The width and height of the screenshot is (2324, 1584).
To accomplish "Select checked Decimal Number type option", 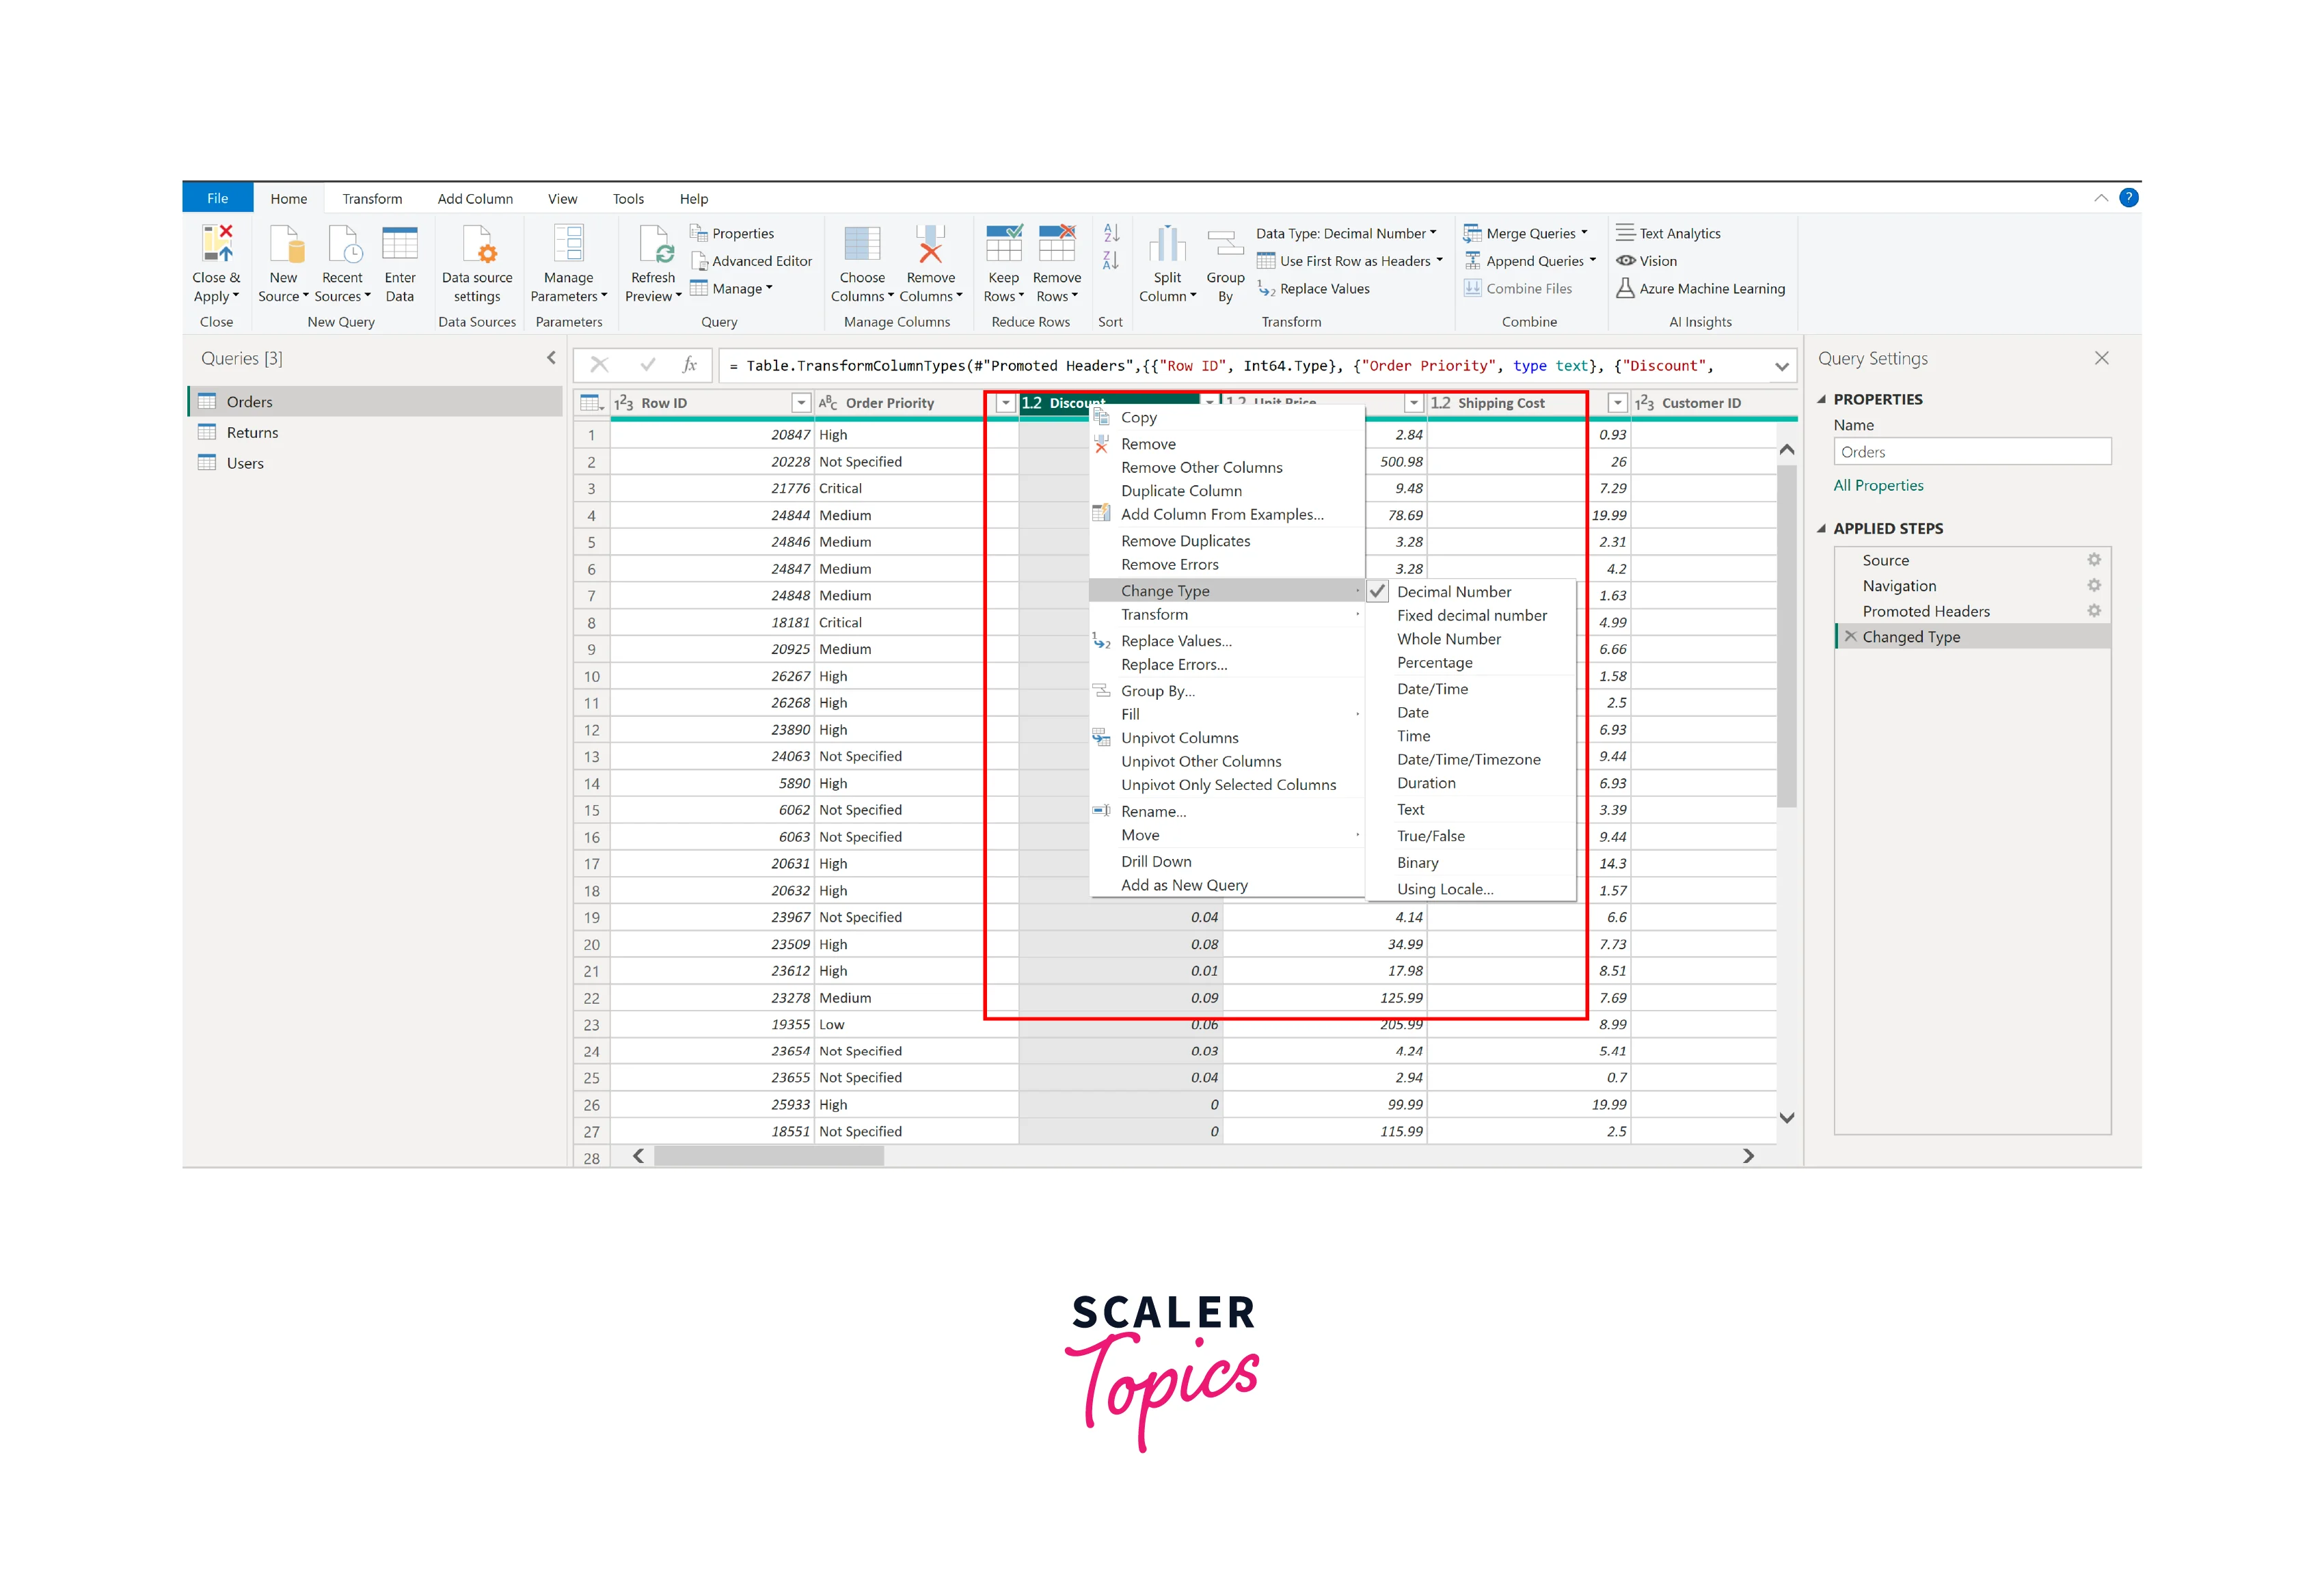I will (1454, 592).
